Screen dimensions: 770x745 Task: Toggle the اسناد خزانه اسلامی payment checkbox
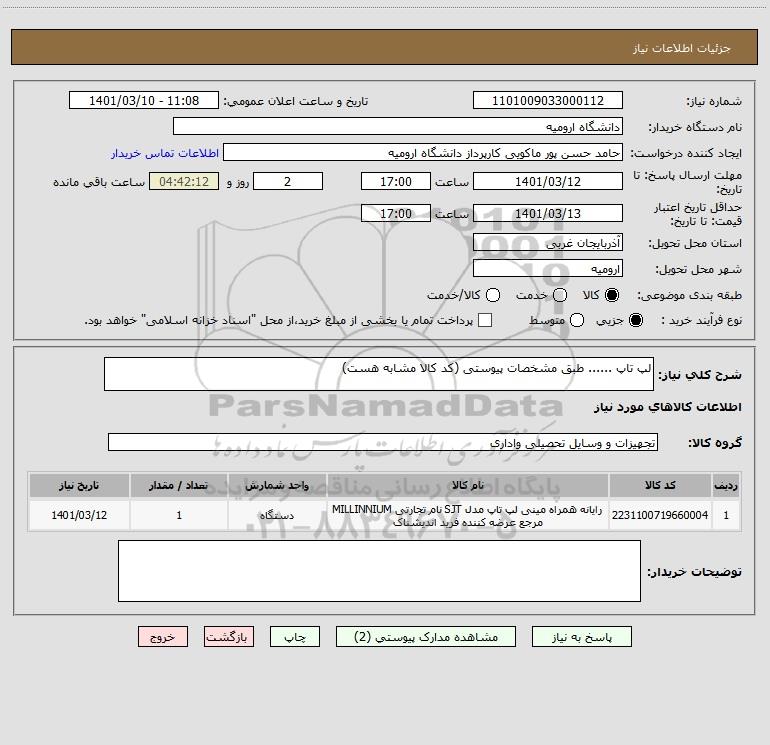coord(485,320)
